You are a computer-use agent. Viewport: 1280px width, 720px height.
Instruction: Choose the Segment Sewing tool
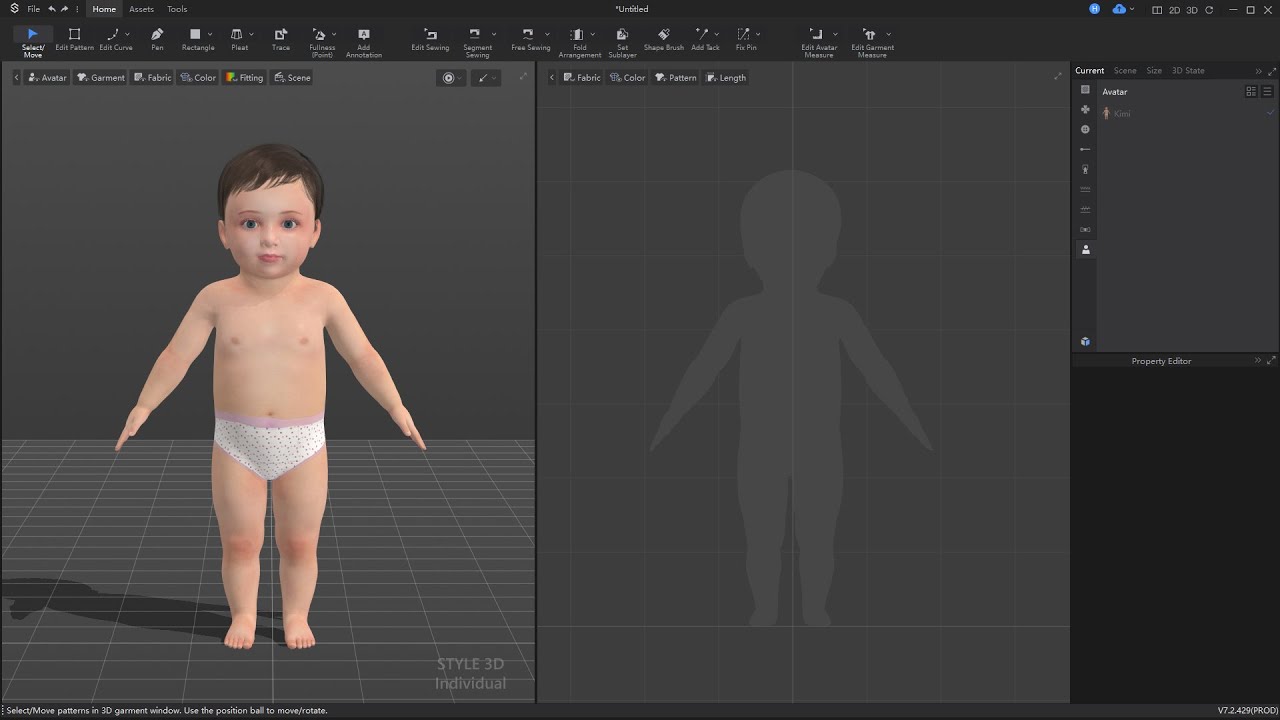point(476,42)
